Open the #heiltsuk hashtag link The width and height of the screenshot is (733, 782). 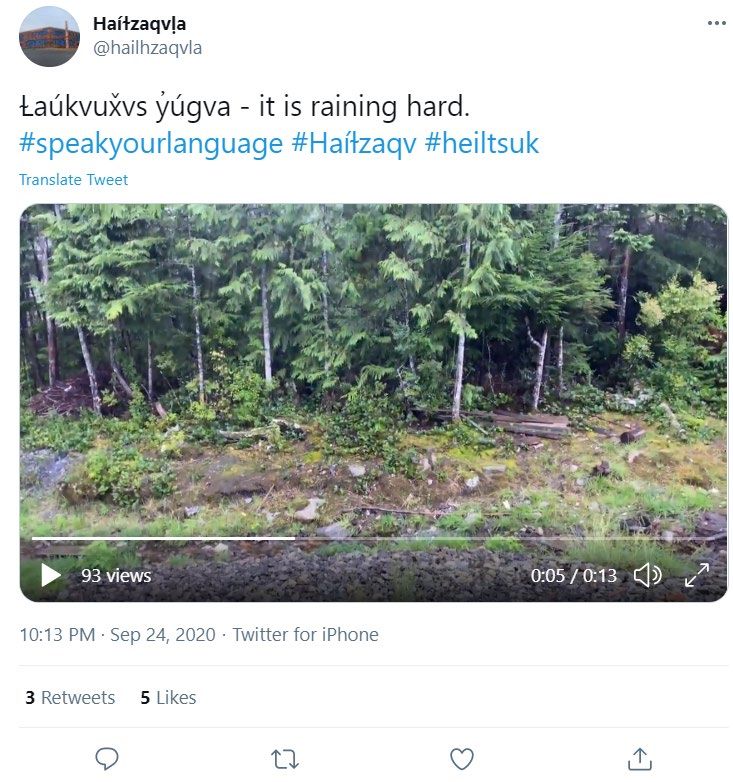482,144
